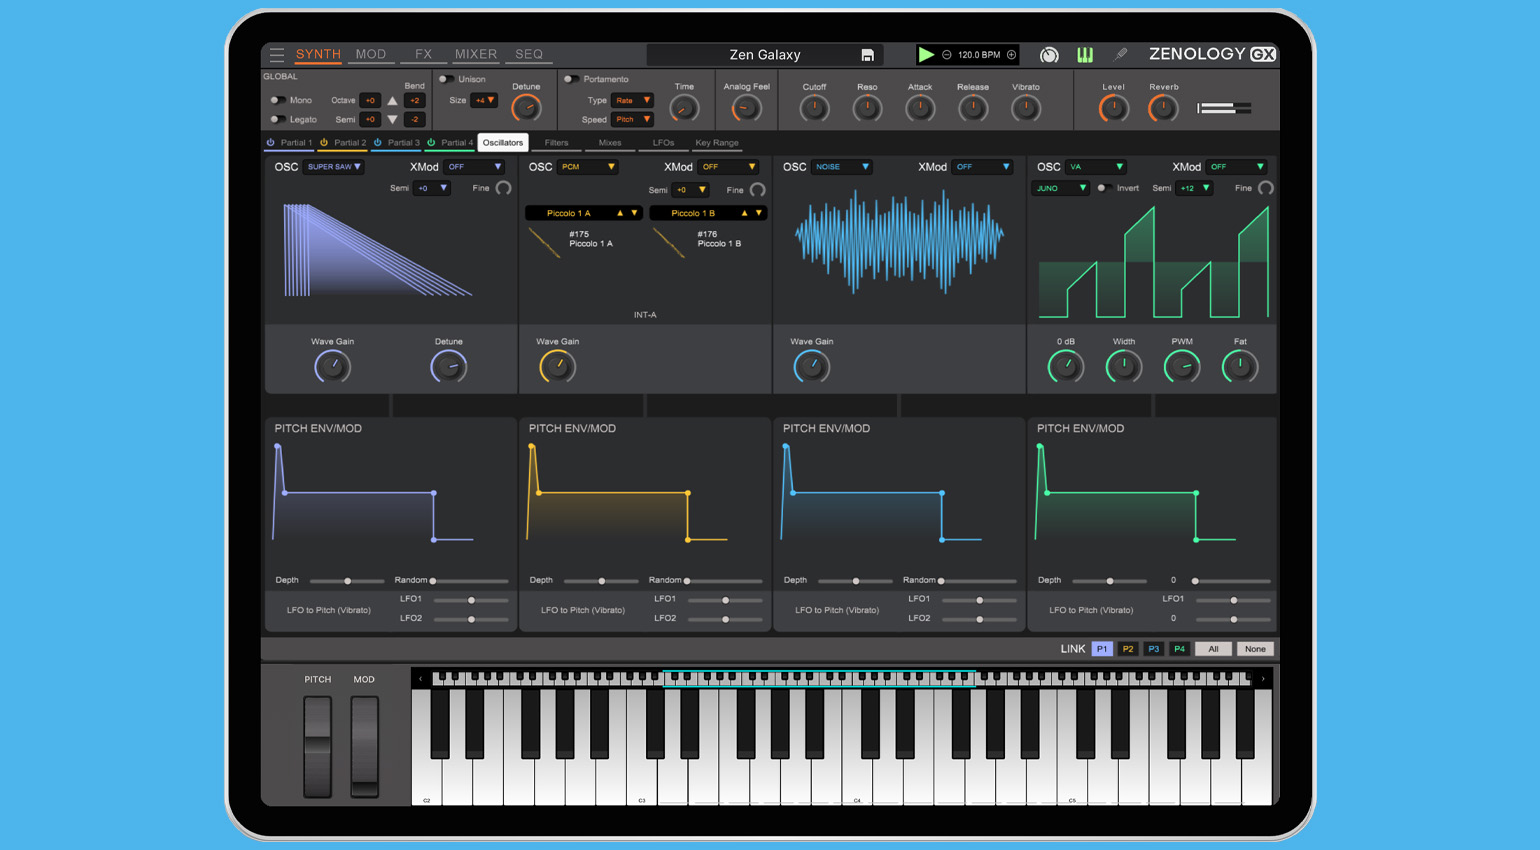This screenshot has width=1540, height=850.
Task: Open the JUNO model dropdown
Action: coord(1063,187)
